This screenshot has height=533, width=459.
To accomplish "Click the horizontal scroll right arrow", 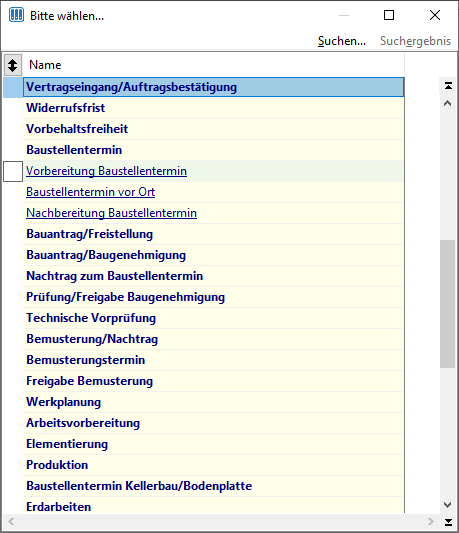I will pos(431,521).
